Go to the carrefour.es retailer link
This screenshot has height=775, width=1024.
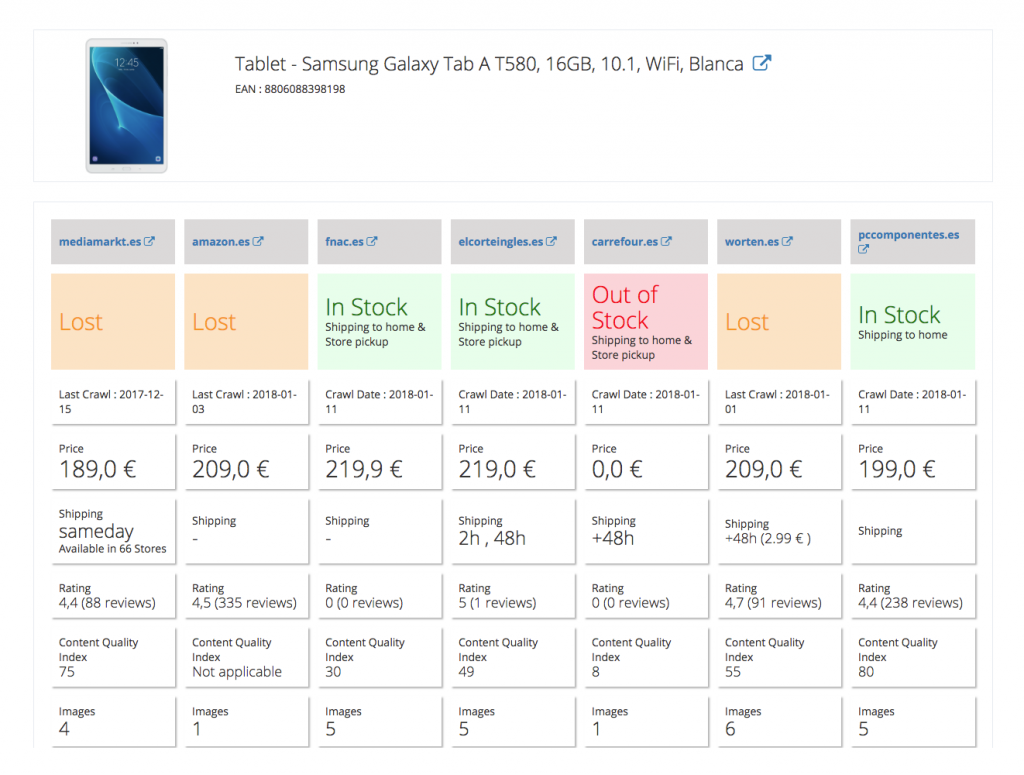624,242
